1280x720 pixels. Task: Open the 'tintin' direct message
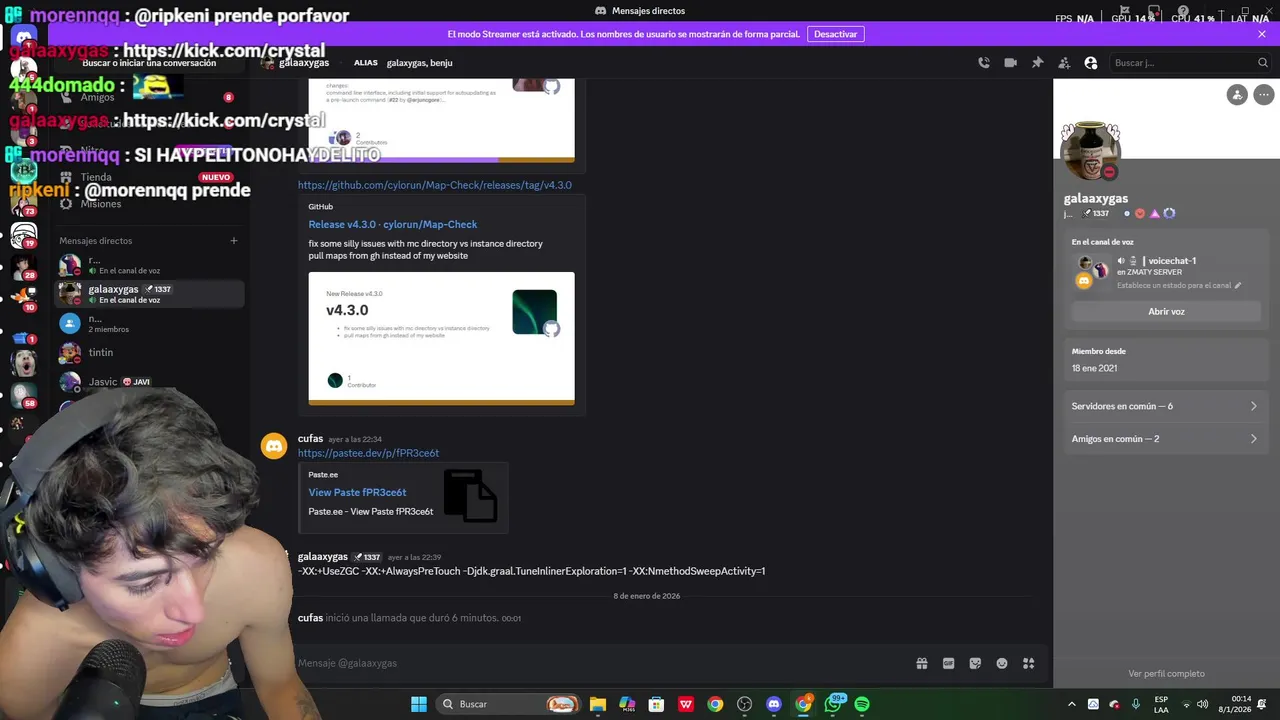tap(150, 352)
